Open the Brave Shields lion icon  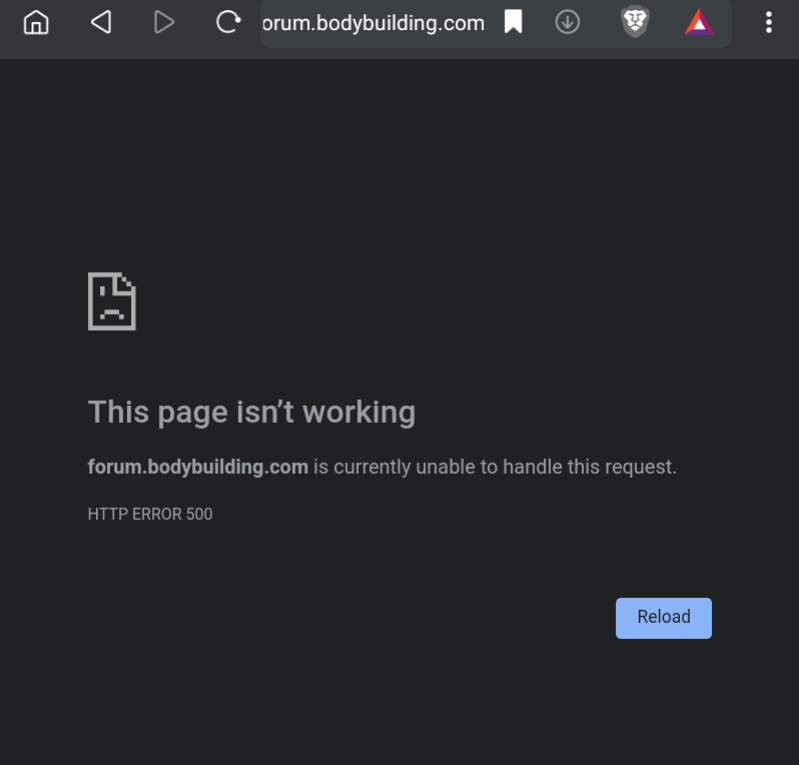pyautogui.click(x=635, y=22)
